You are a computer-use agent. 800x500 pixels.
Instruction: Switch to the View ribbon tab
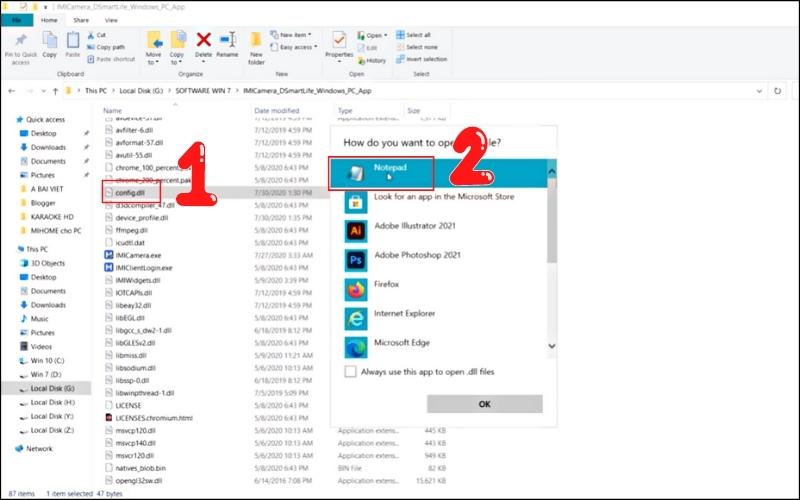111,20
